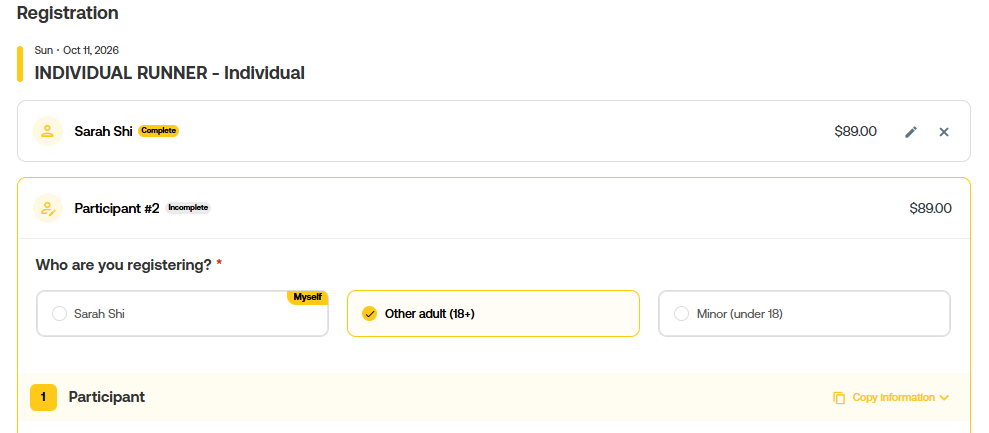Select the Other adult (18+) option
The height and width of the screenshot is (433, 989).
[370, 314]
